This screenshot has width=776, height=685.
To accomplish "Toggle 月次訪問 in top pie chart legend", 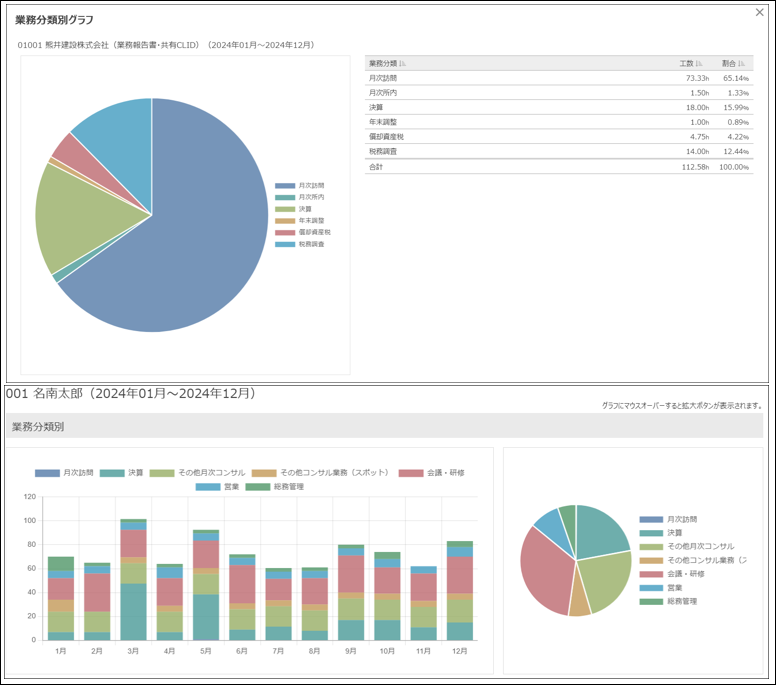I will coord(310,186).
